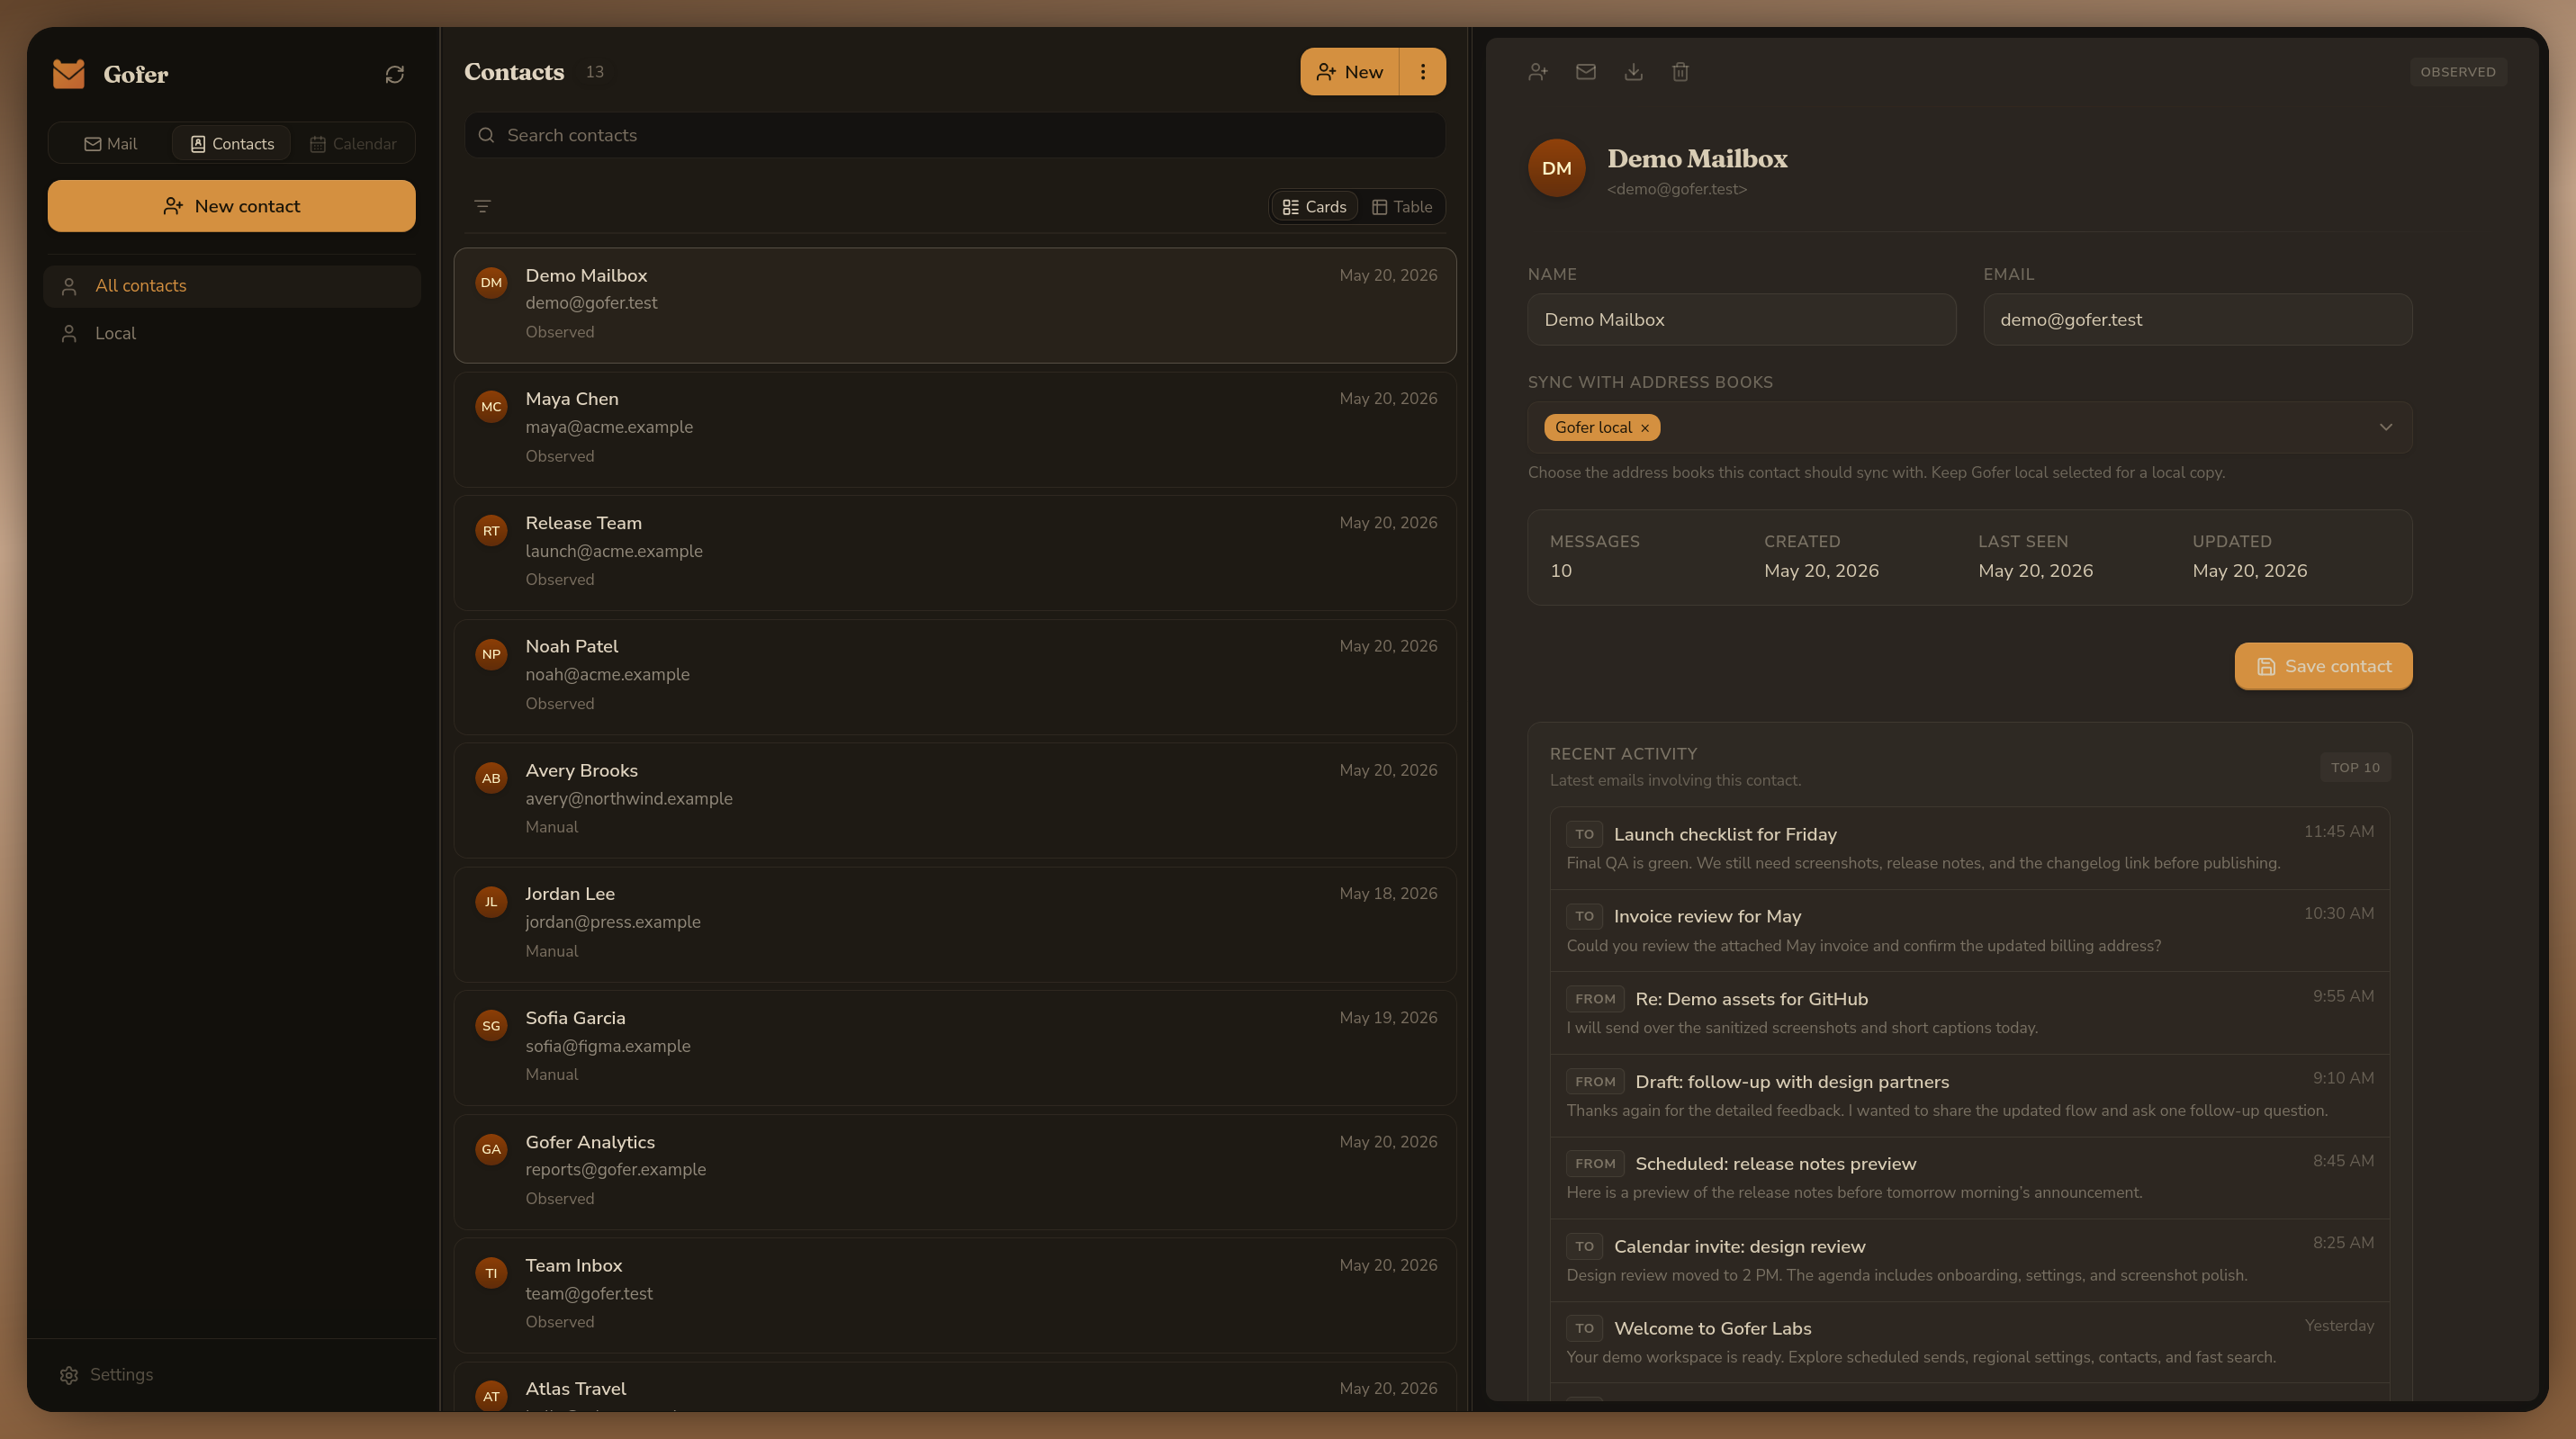Viewport: 2576px width, 1439px height.
Task: Compose email via envelope icon in detail toolbar
Action: pyautogui.click(x=1585, y=72)
